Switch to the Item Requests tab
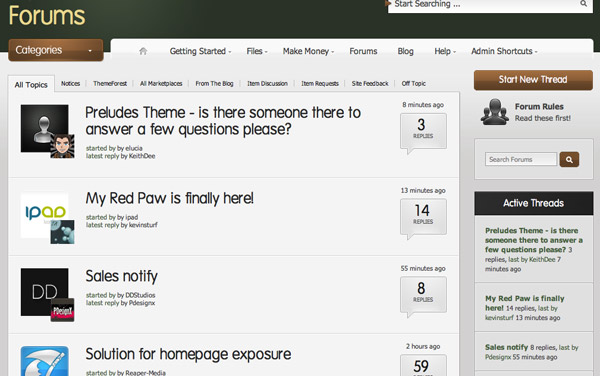The width and height of the screenshot is (600, 376). coord(320,83)
